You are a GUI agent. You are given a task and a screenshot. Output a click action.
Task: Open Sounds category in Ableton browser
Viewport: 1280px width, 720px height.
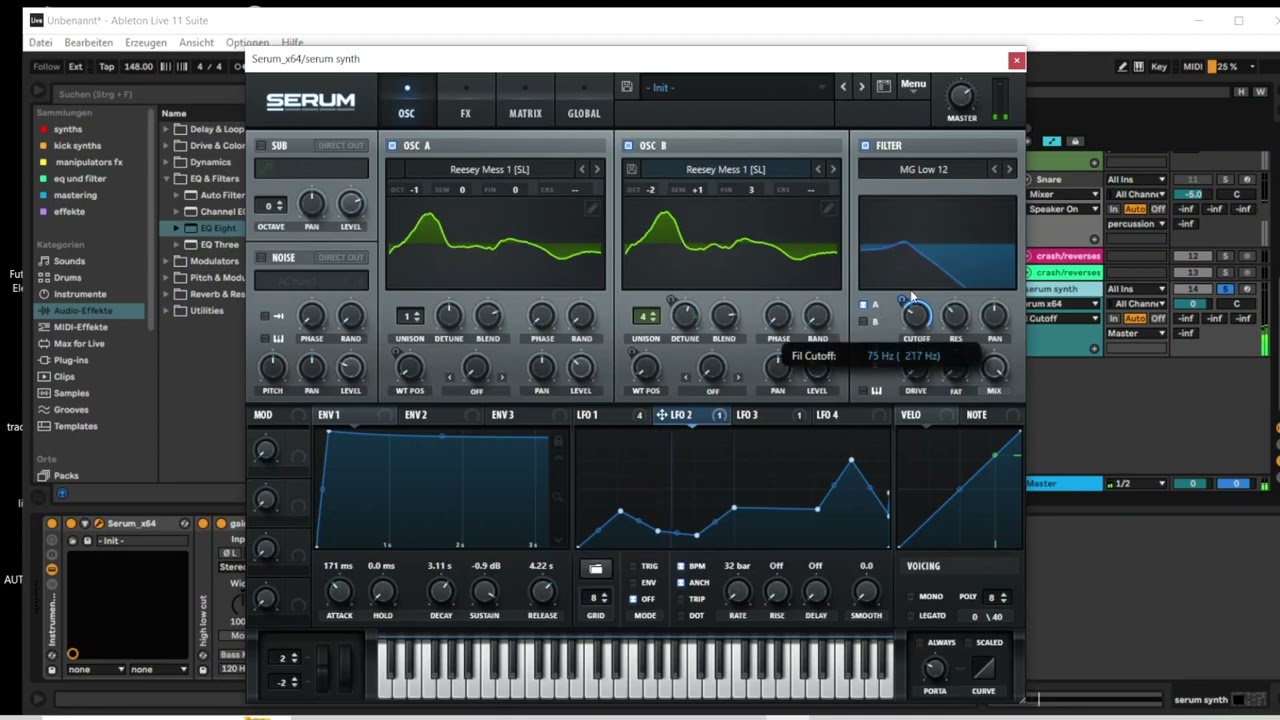[x=69, y=261]
